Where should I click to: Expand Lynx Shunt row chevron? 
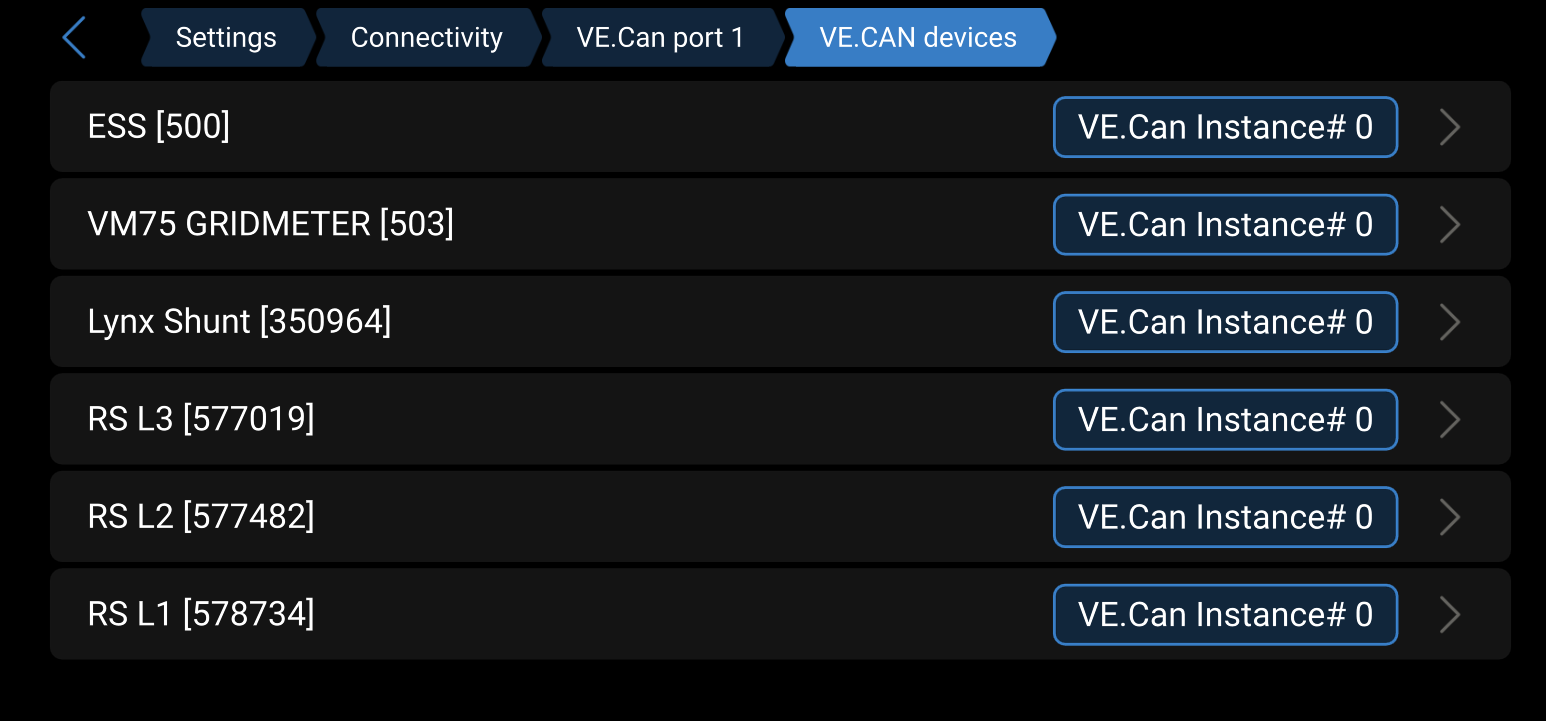[x=1449, y=322]
